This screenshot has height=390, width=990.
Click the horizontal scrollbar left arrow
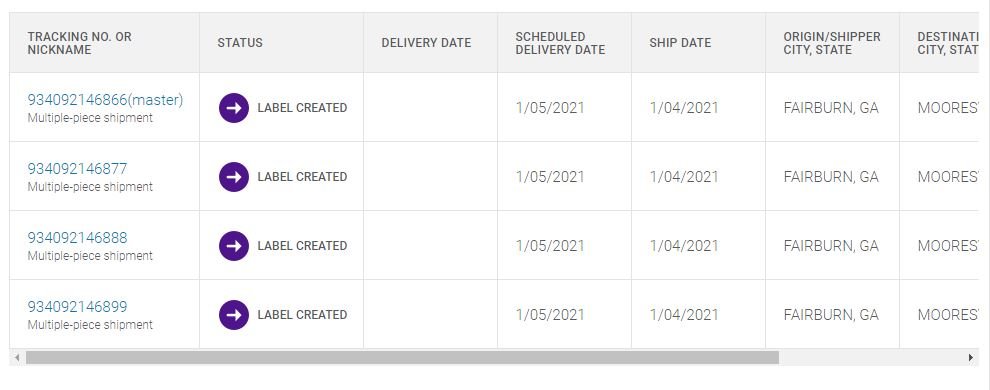point(17,358)
